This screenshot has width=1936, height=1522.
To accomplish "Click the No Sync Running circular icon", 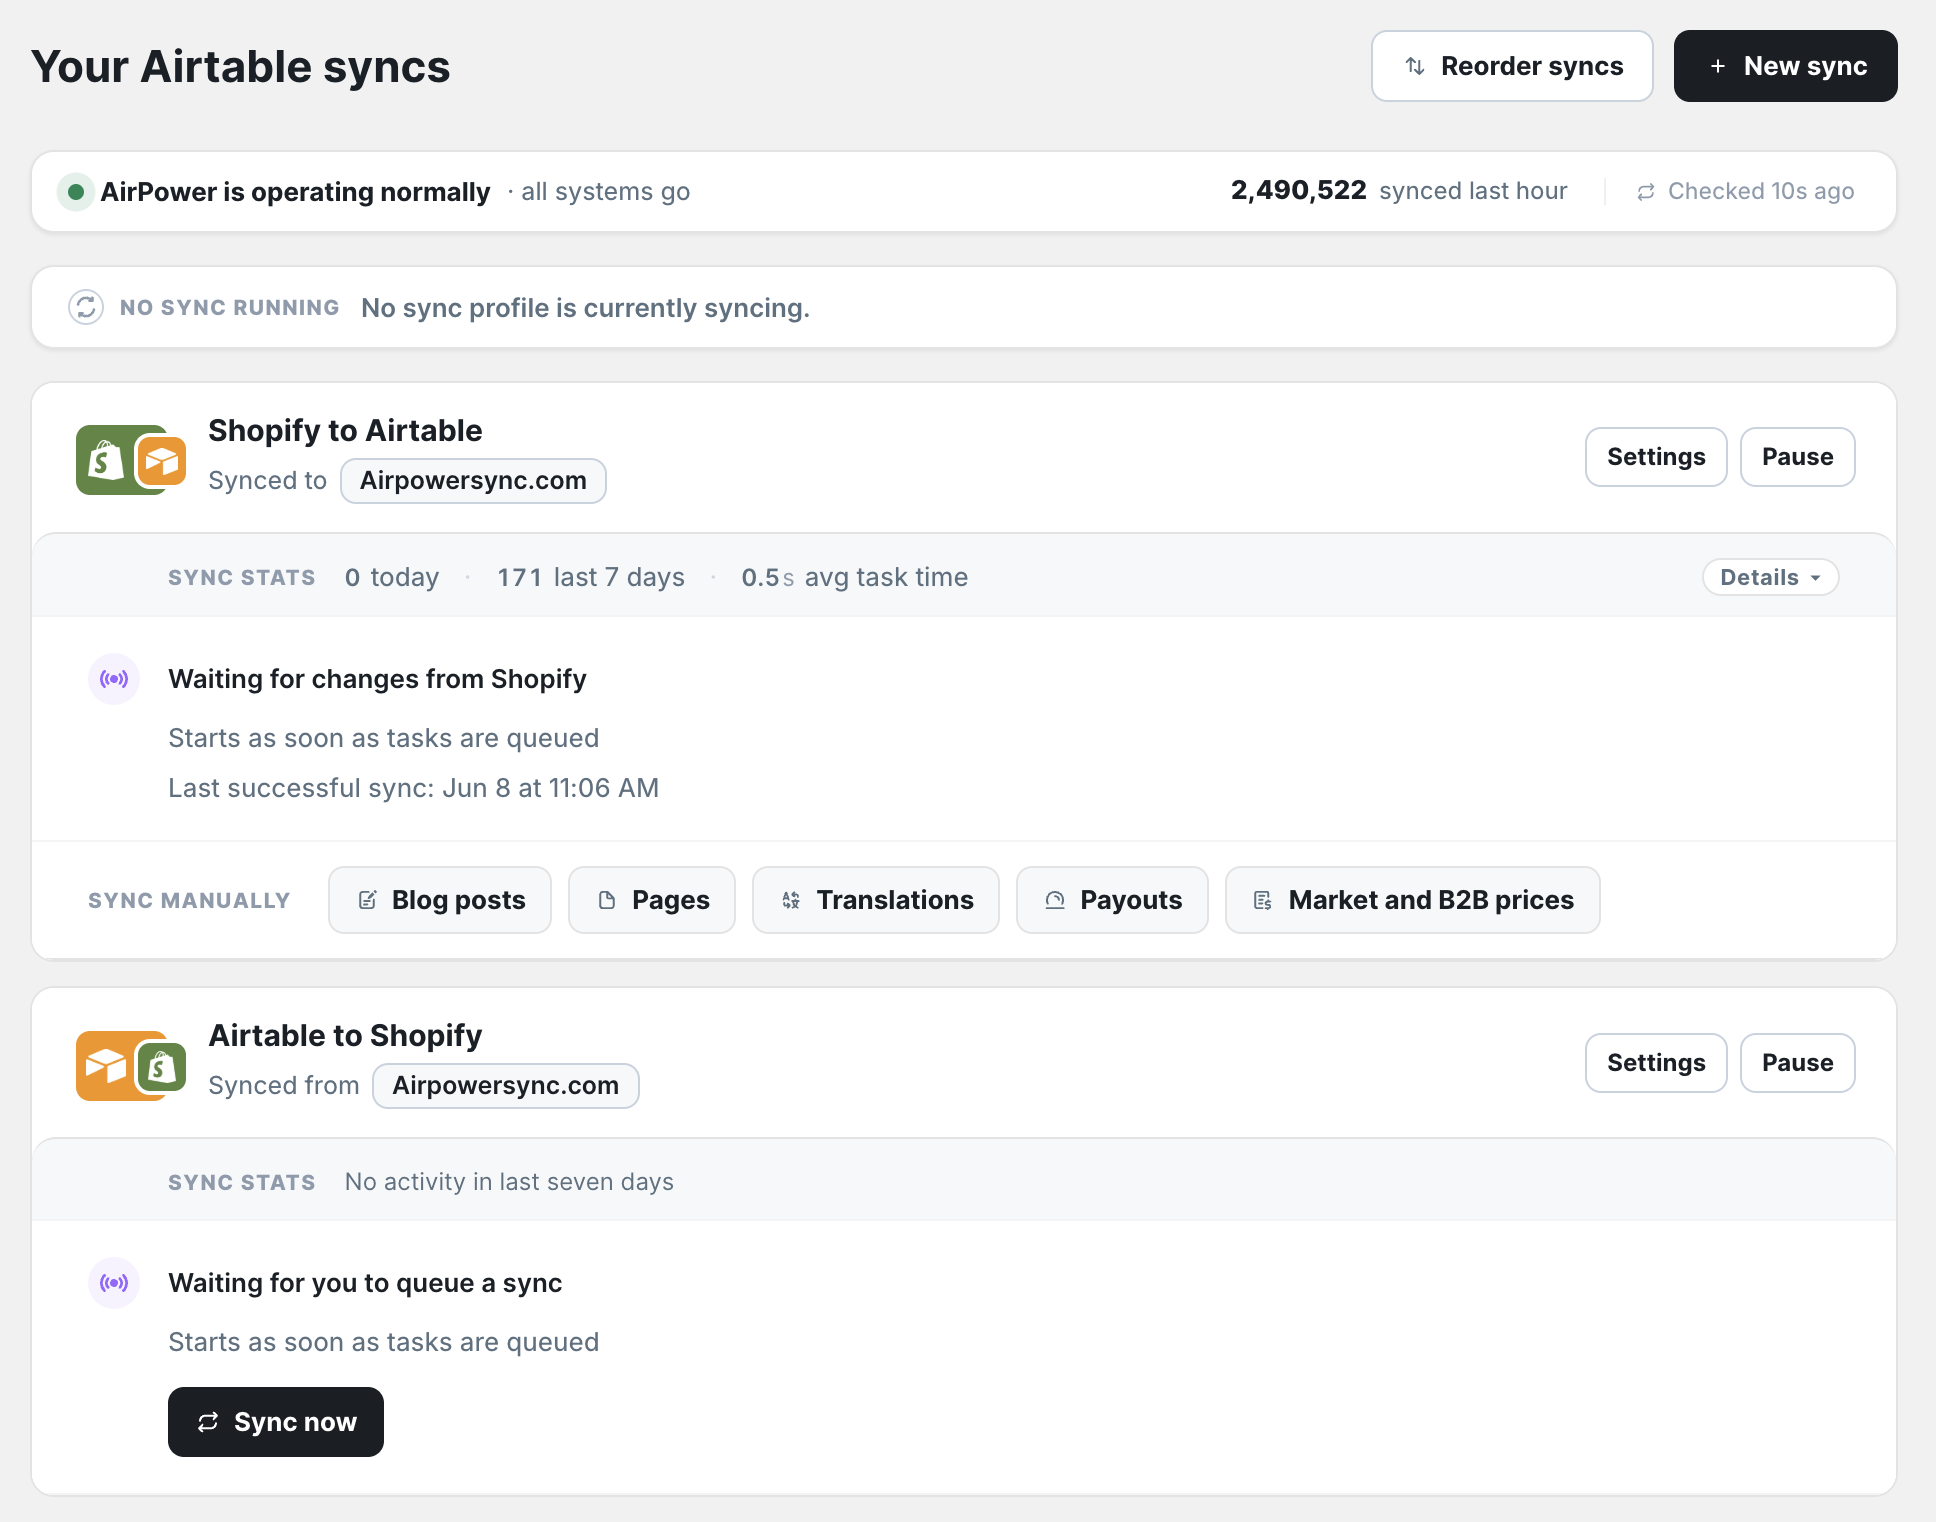I will pyautogui.click(x=86, y=307).
